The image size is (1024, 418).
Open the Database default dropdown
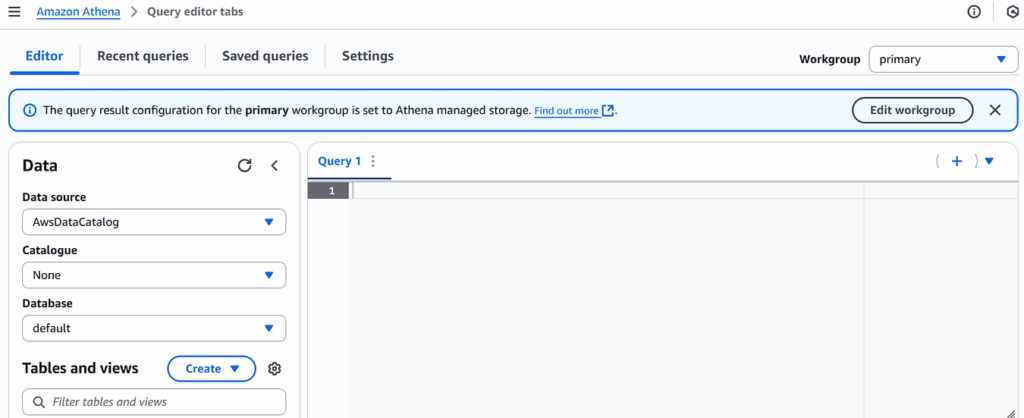154,328
